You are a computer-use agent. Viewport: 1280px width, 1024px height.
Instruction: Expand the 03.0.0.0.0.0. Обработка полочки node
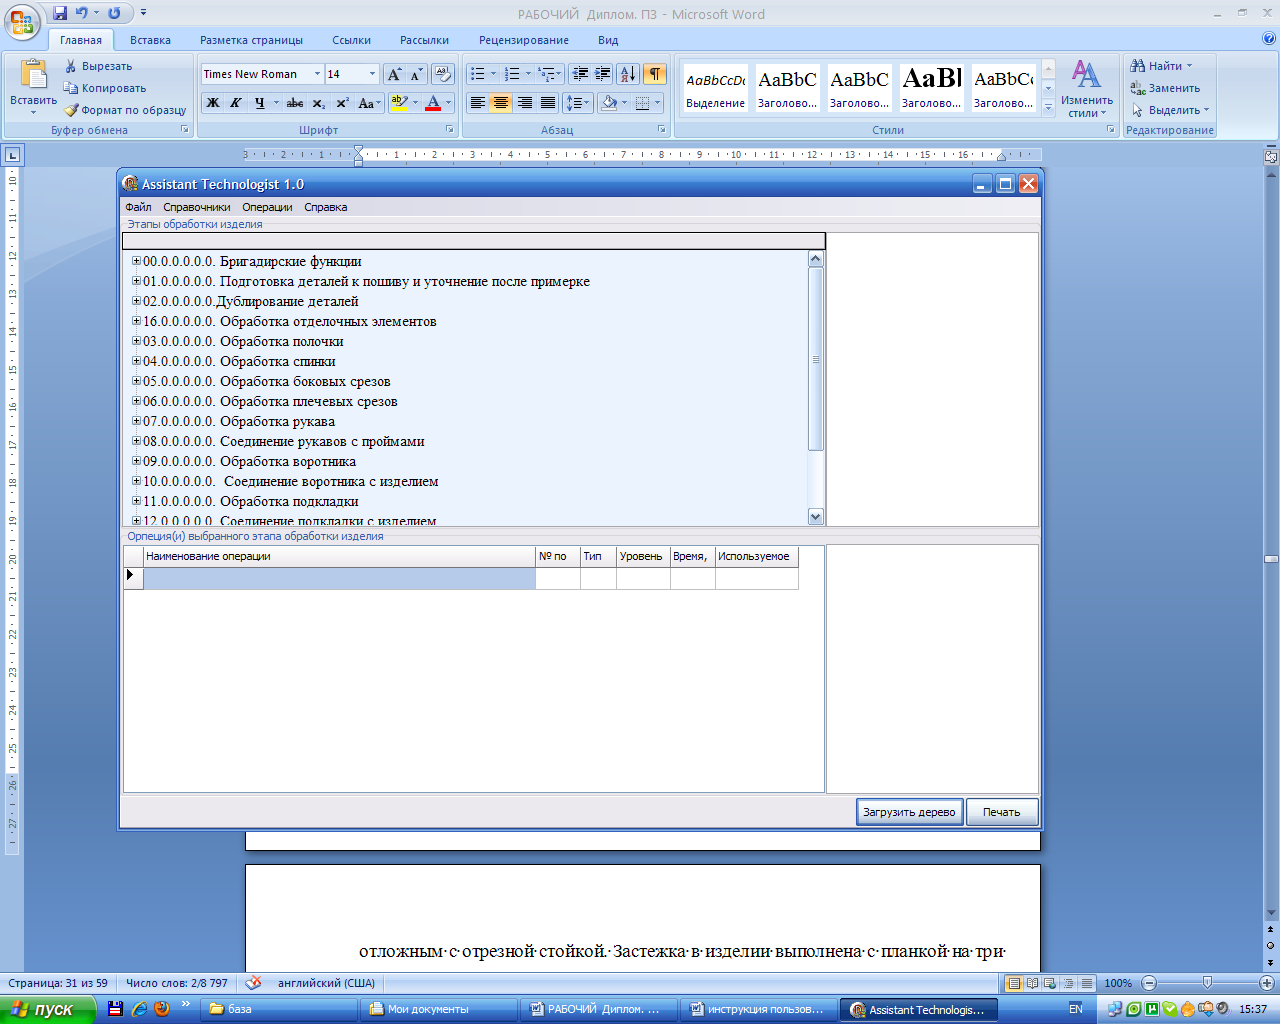pyautogui.click(x=136, y=341)
